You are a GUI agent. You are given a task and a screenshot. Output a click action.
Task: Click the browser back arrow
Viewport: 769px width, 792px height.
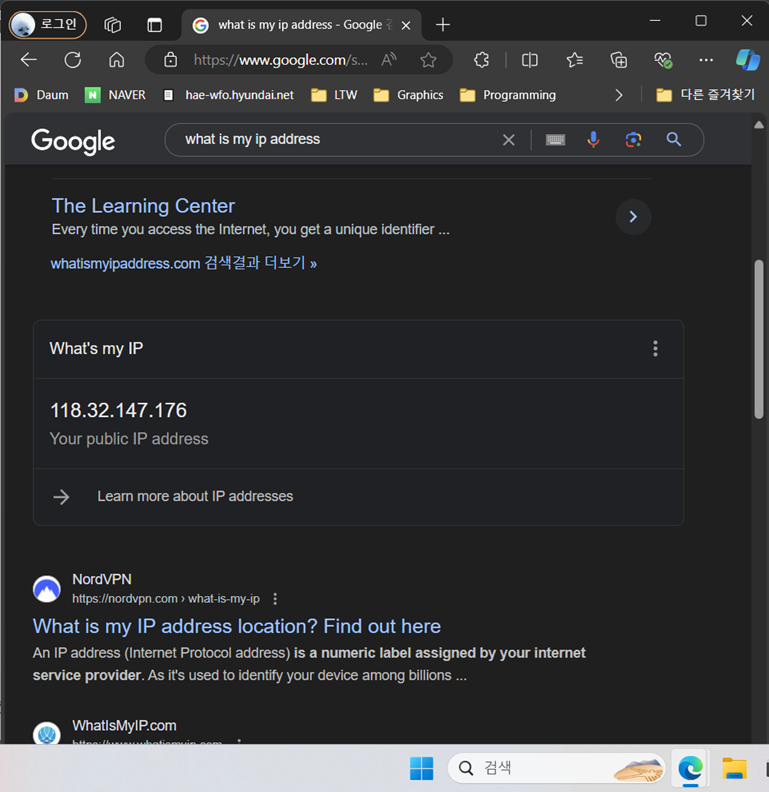point(29,60)
